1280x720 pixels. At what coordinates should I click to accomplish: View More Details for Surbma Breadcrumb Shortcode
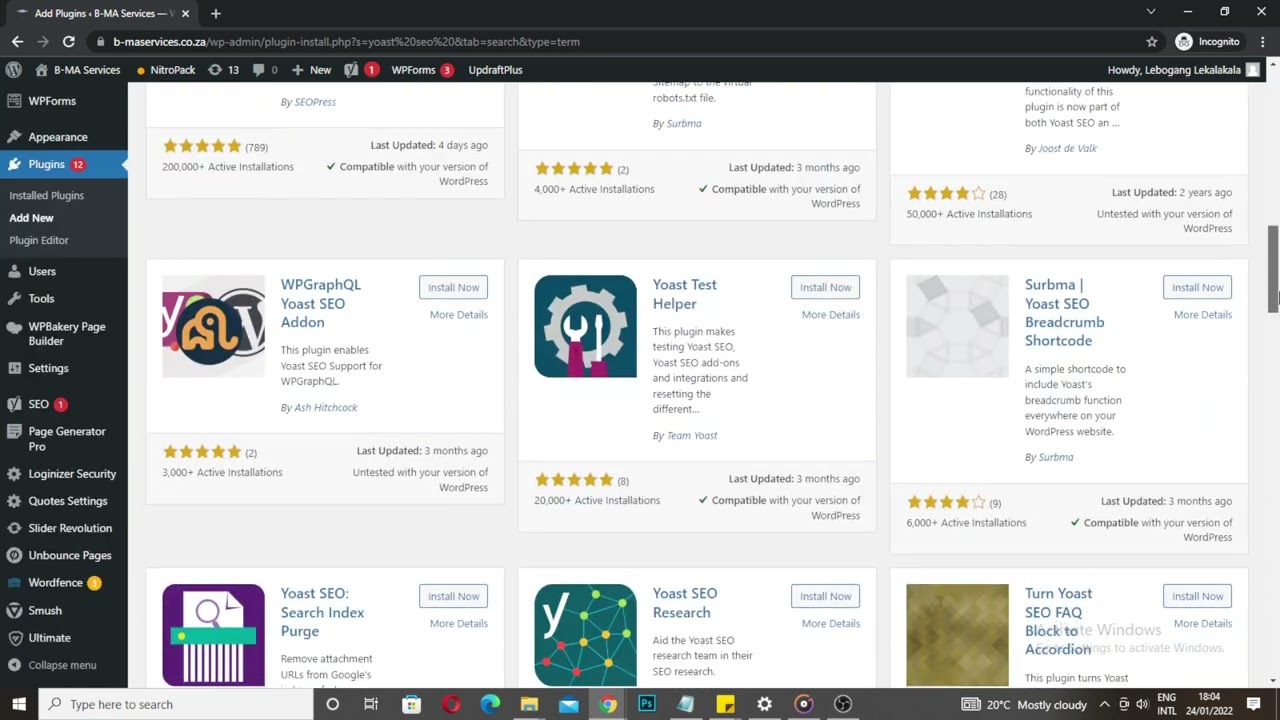1203,314
